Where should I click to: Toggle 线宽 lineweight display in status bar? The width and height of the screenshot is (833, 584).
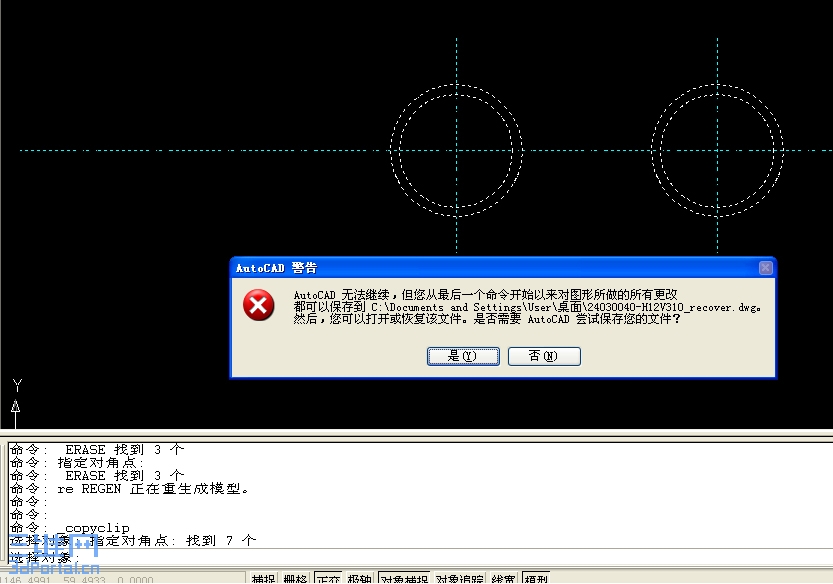point(503,579)
